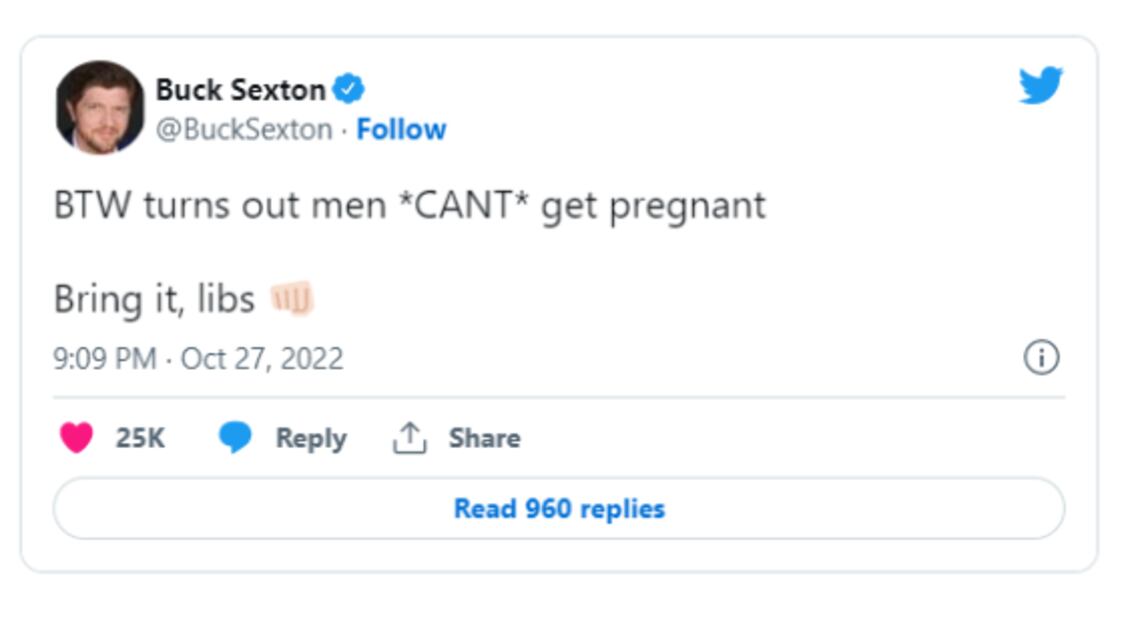1138x620 pixels.
Task: Click the Share text label
Action: (484, 438)
